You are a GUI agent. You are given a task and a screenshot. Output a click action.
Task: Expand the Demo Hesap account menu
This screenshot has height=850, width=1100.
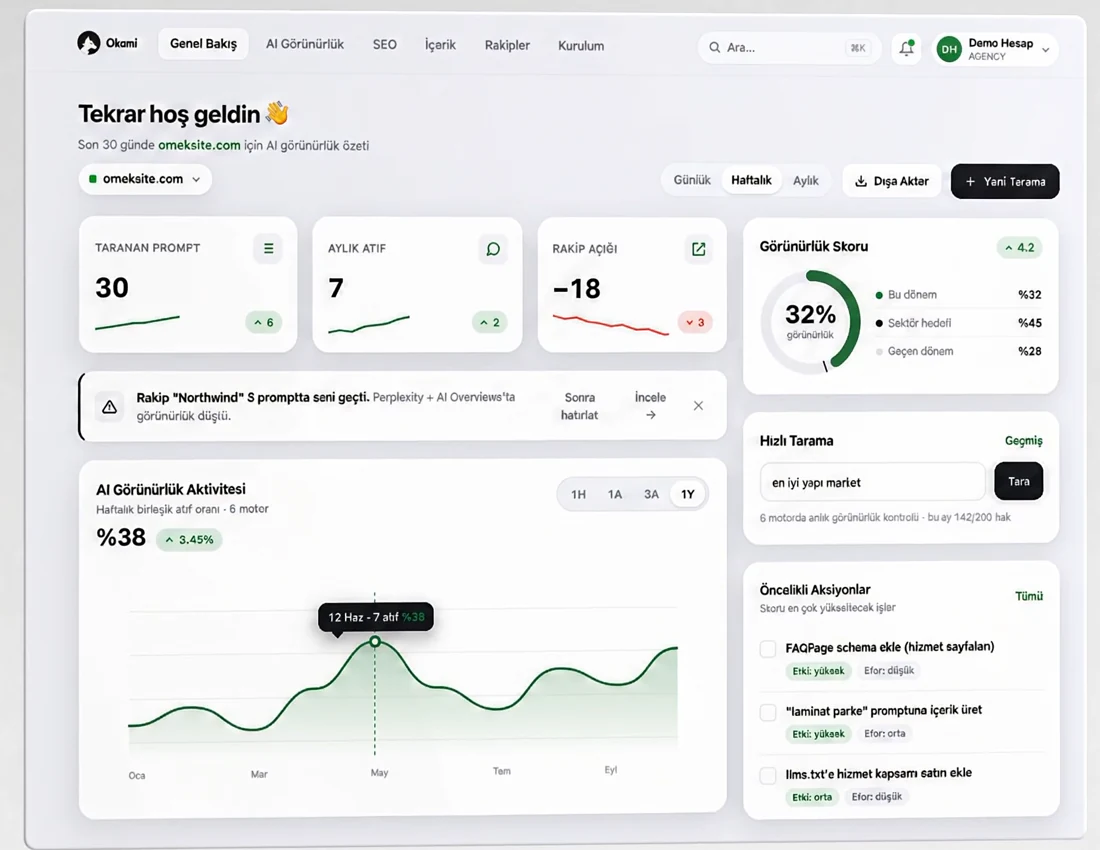tap(995, 49)
